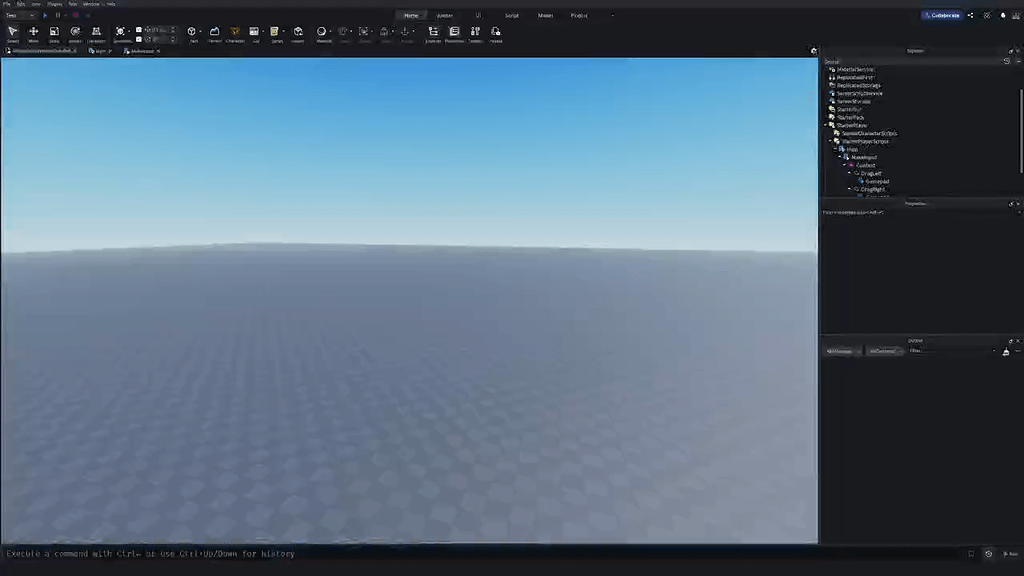Click the Explorer search filter field
Screen dimensions: 1024x576
[x=911, y=61]
